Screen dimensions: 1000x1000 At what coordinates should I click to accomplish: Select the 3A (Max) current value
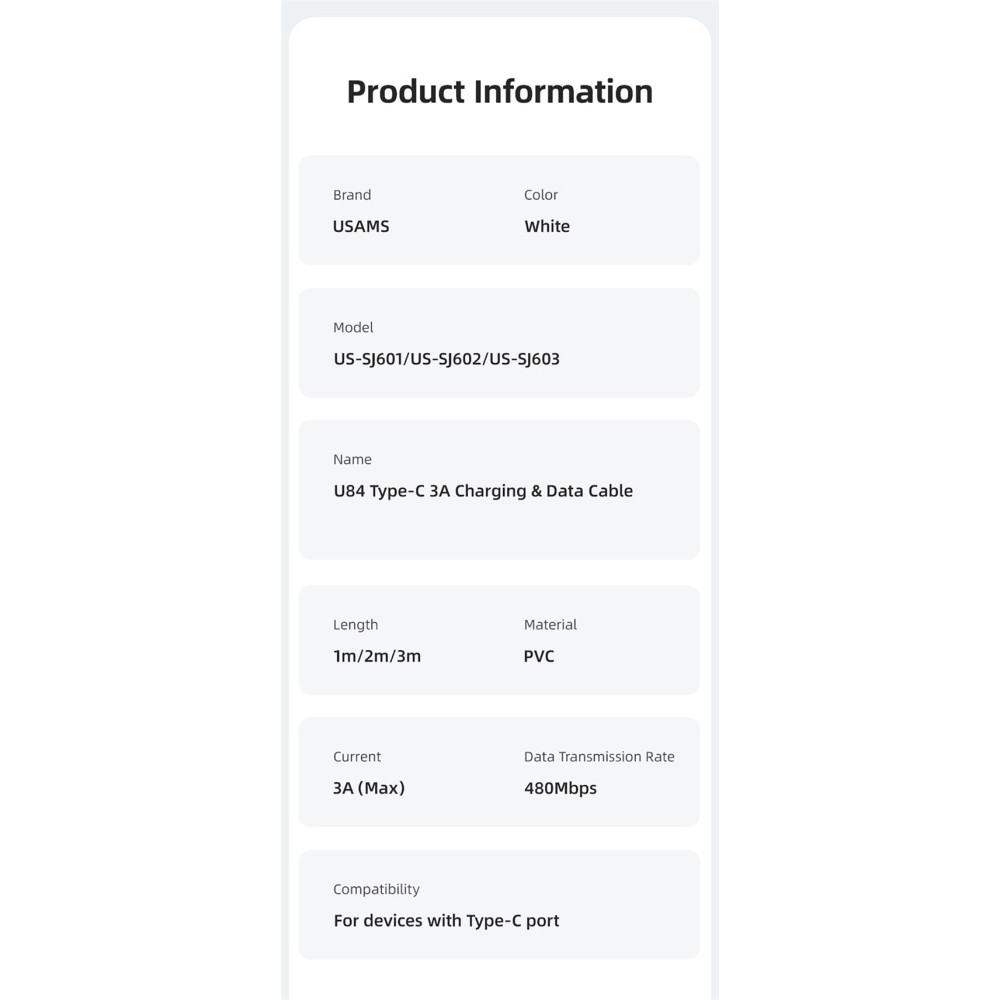[x=369, y=788]
